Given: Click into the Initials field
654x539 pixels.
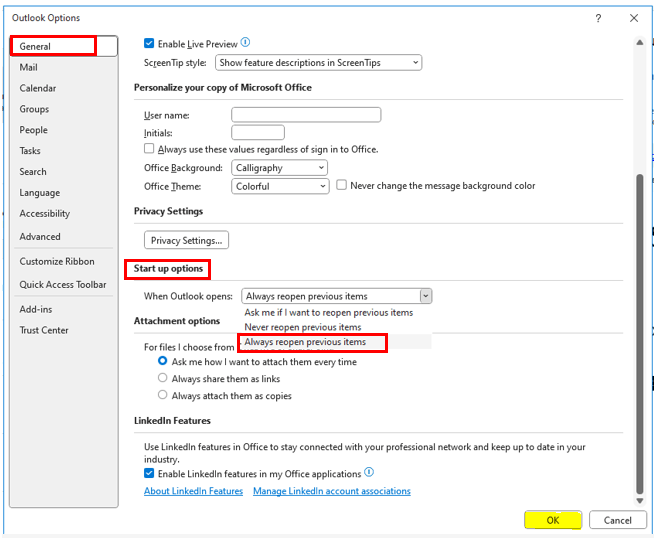Looking at the screenshot, I should [x=258, y=132].
